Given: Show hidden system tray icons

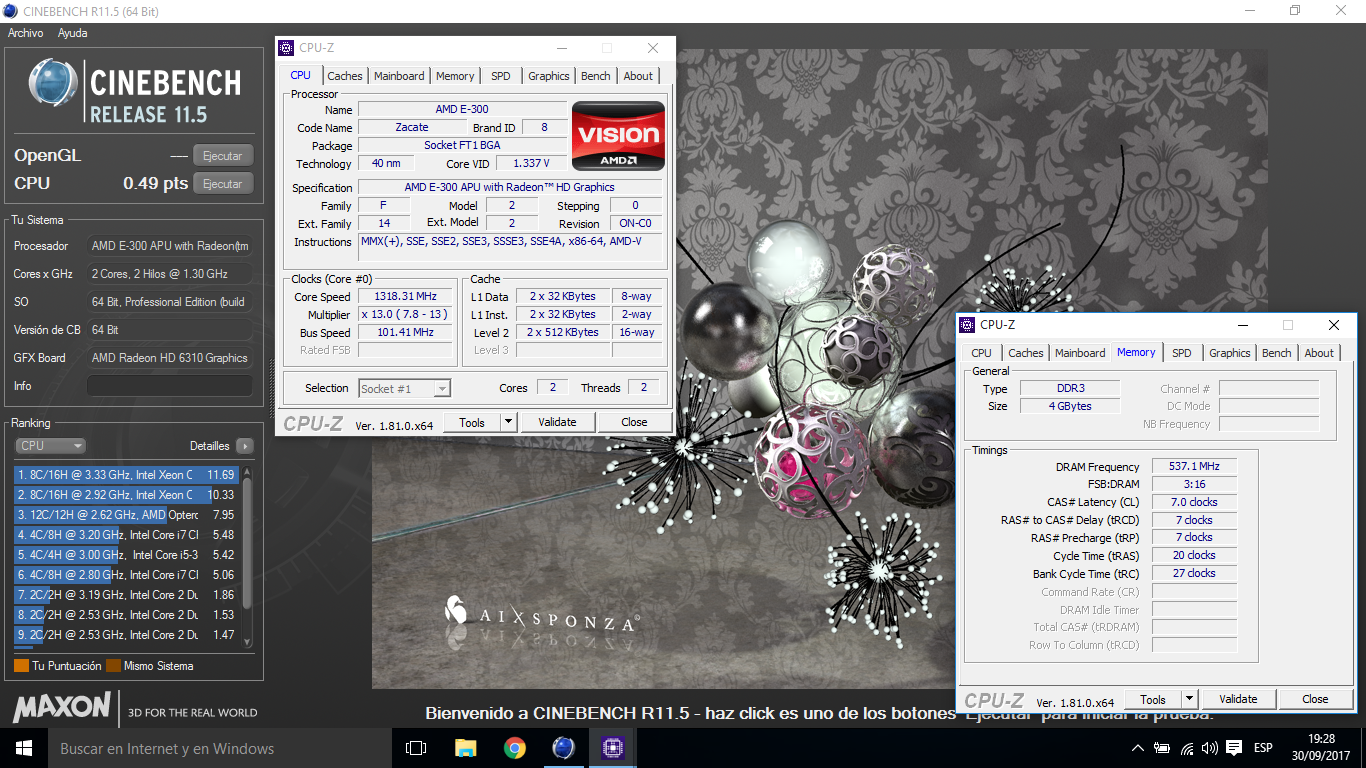Looking at the screenshot, I should click(1138, 748).
